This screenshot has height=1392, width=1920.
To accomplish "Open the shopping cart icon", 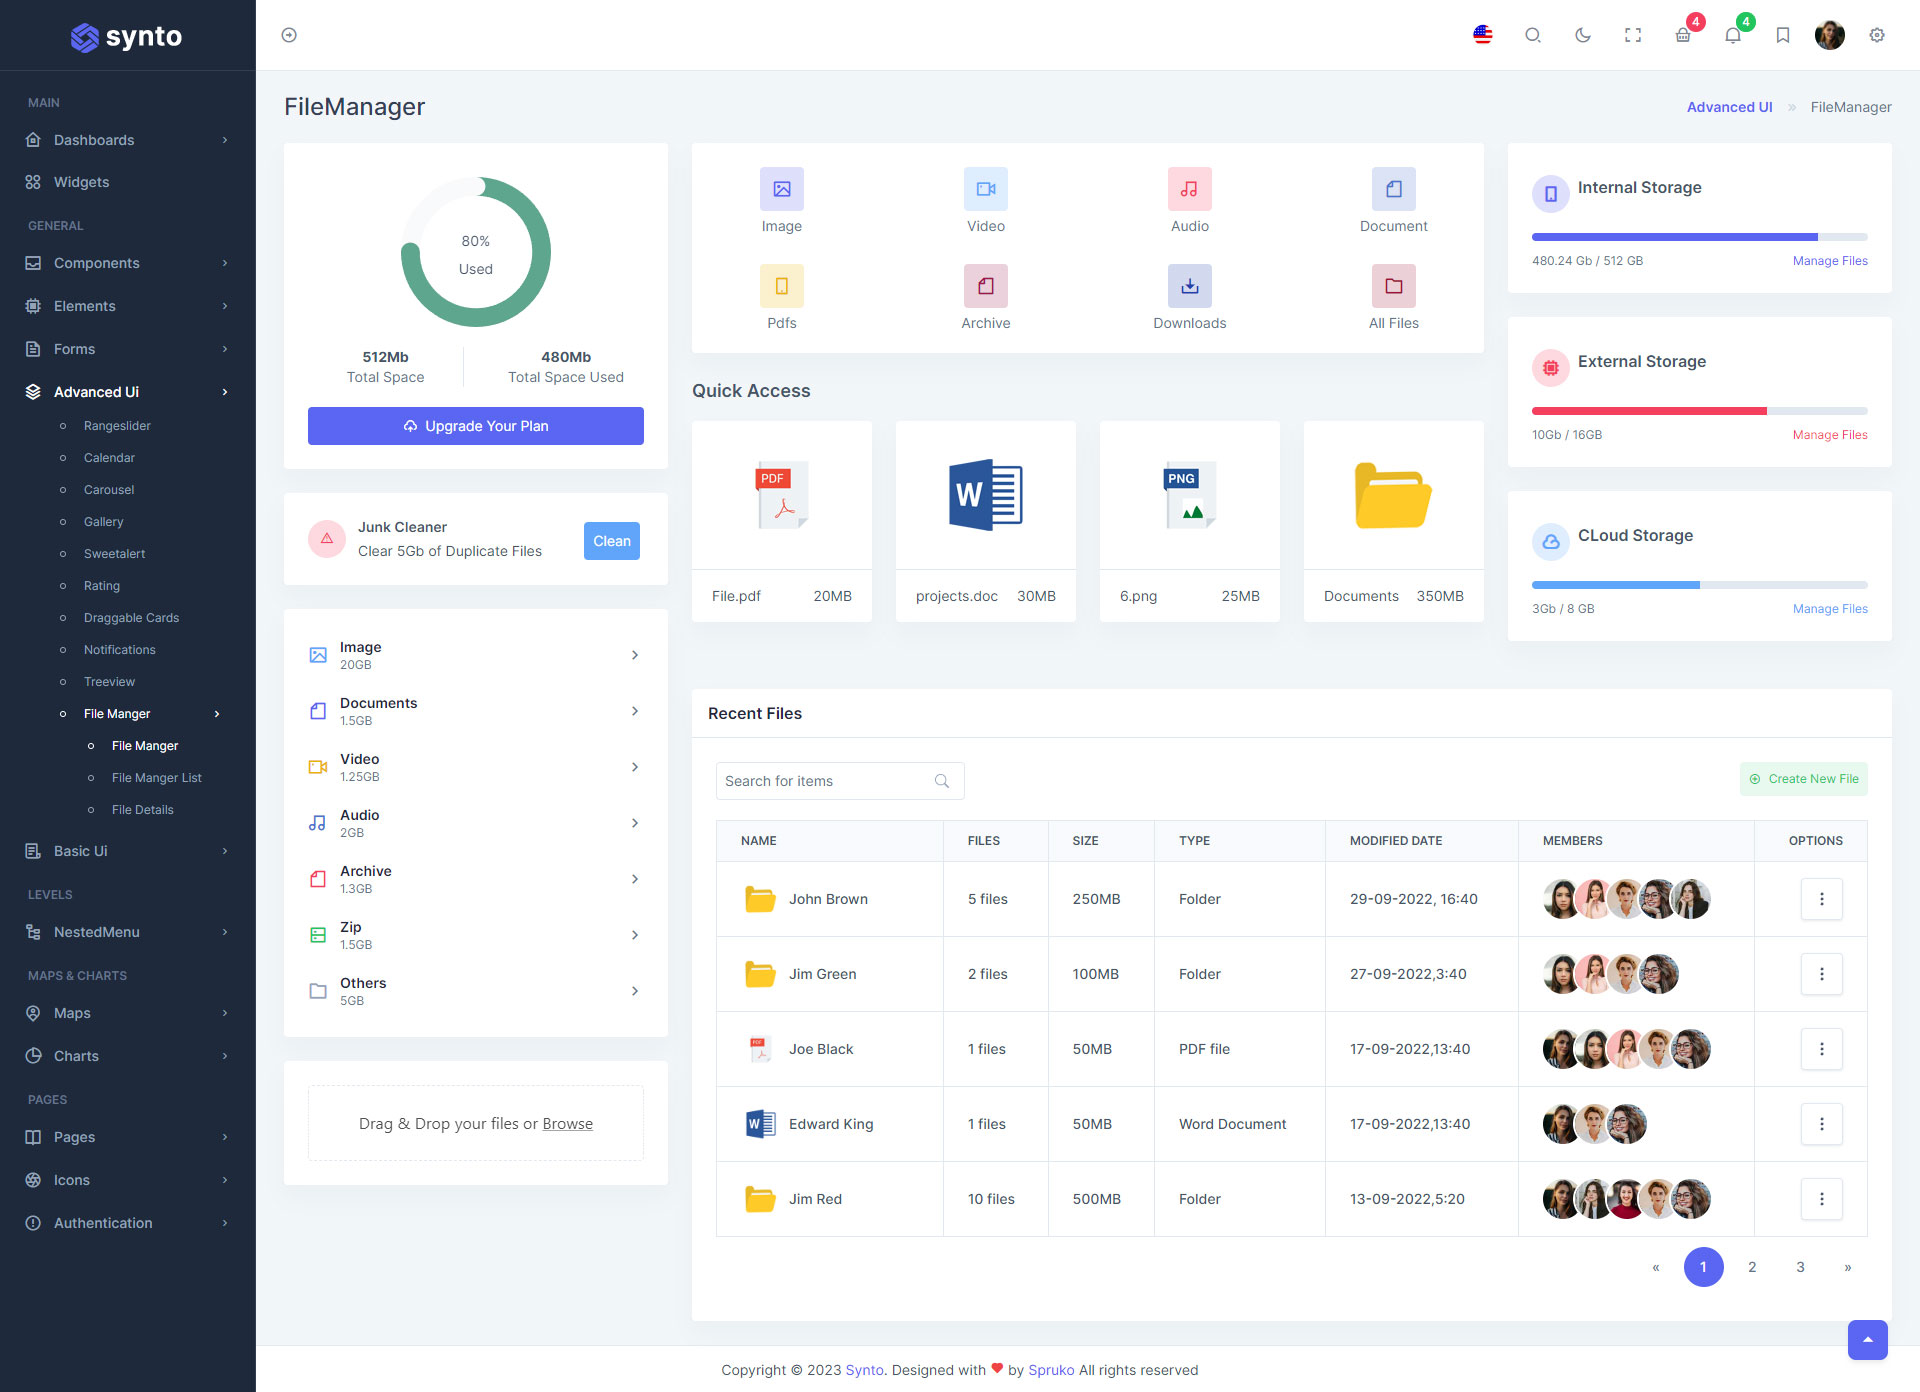I will tap(1683, 35).
